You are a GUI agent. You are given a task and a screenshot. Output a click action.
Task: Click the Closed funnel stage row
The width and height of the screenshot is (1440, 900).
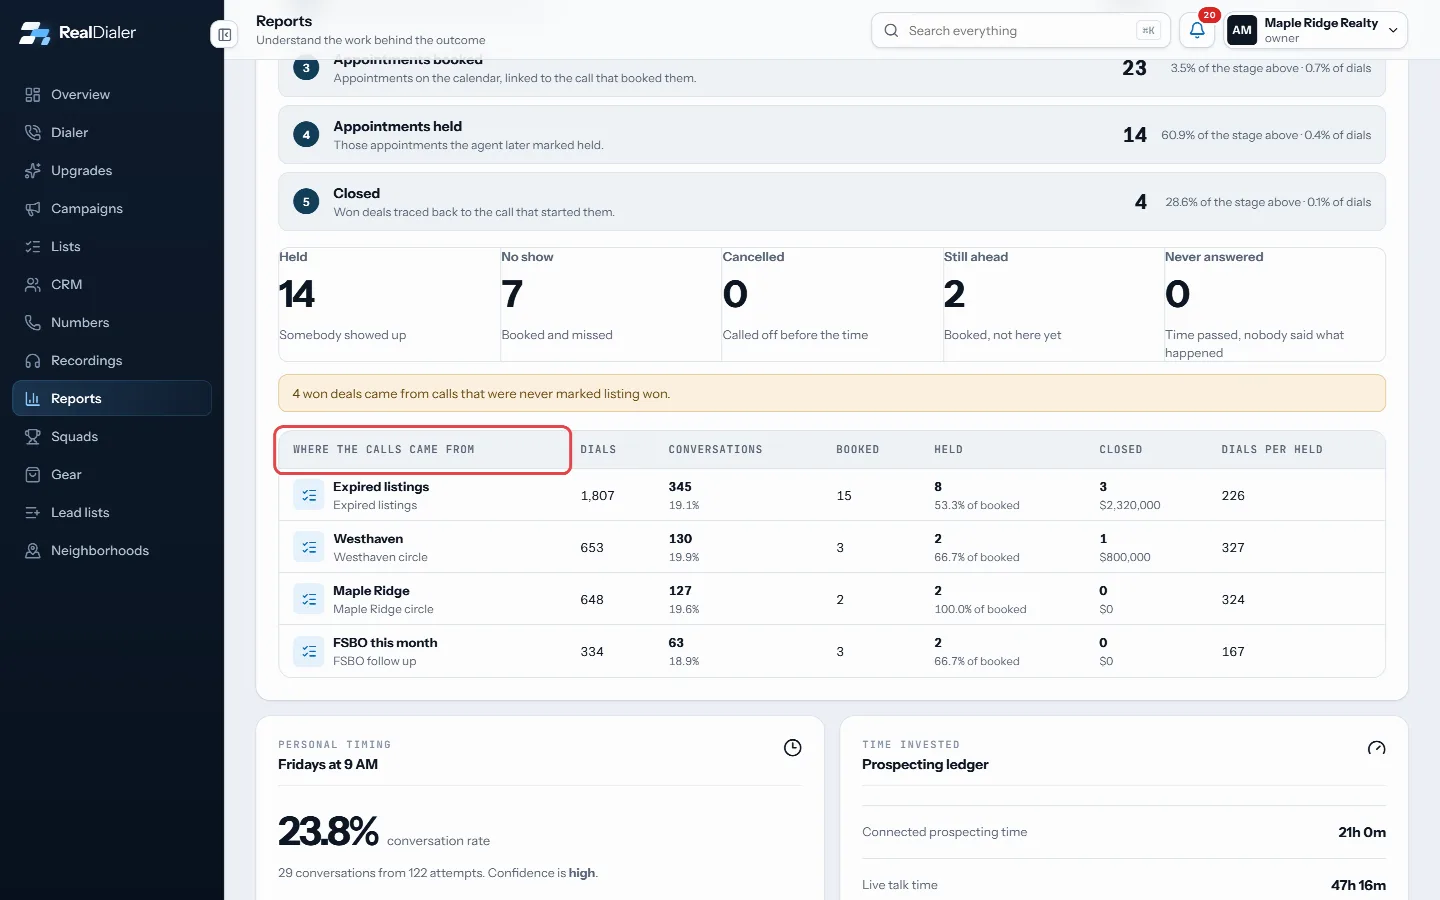[832, 202]
